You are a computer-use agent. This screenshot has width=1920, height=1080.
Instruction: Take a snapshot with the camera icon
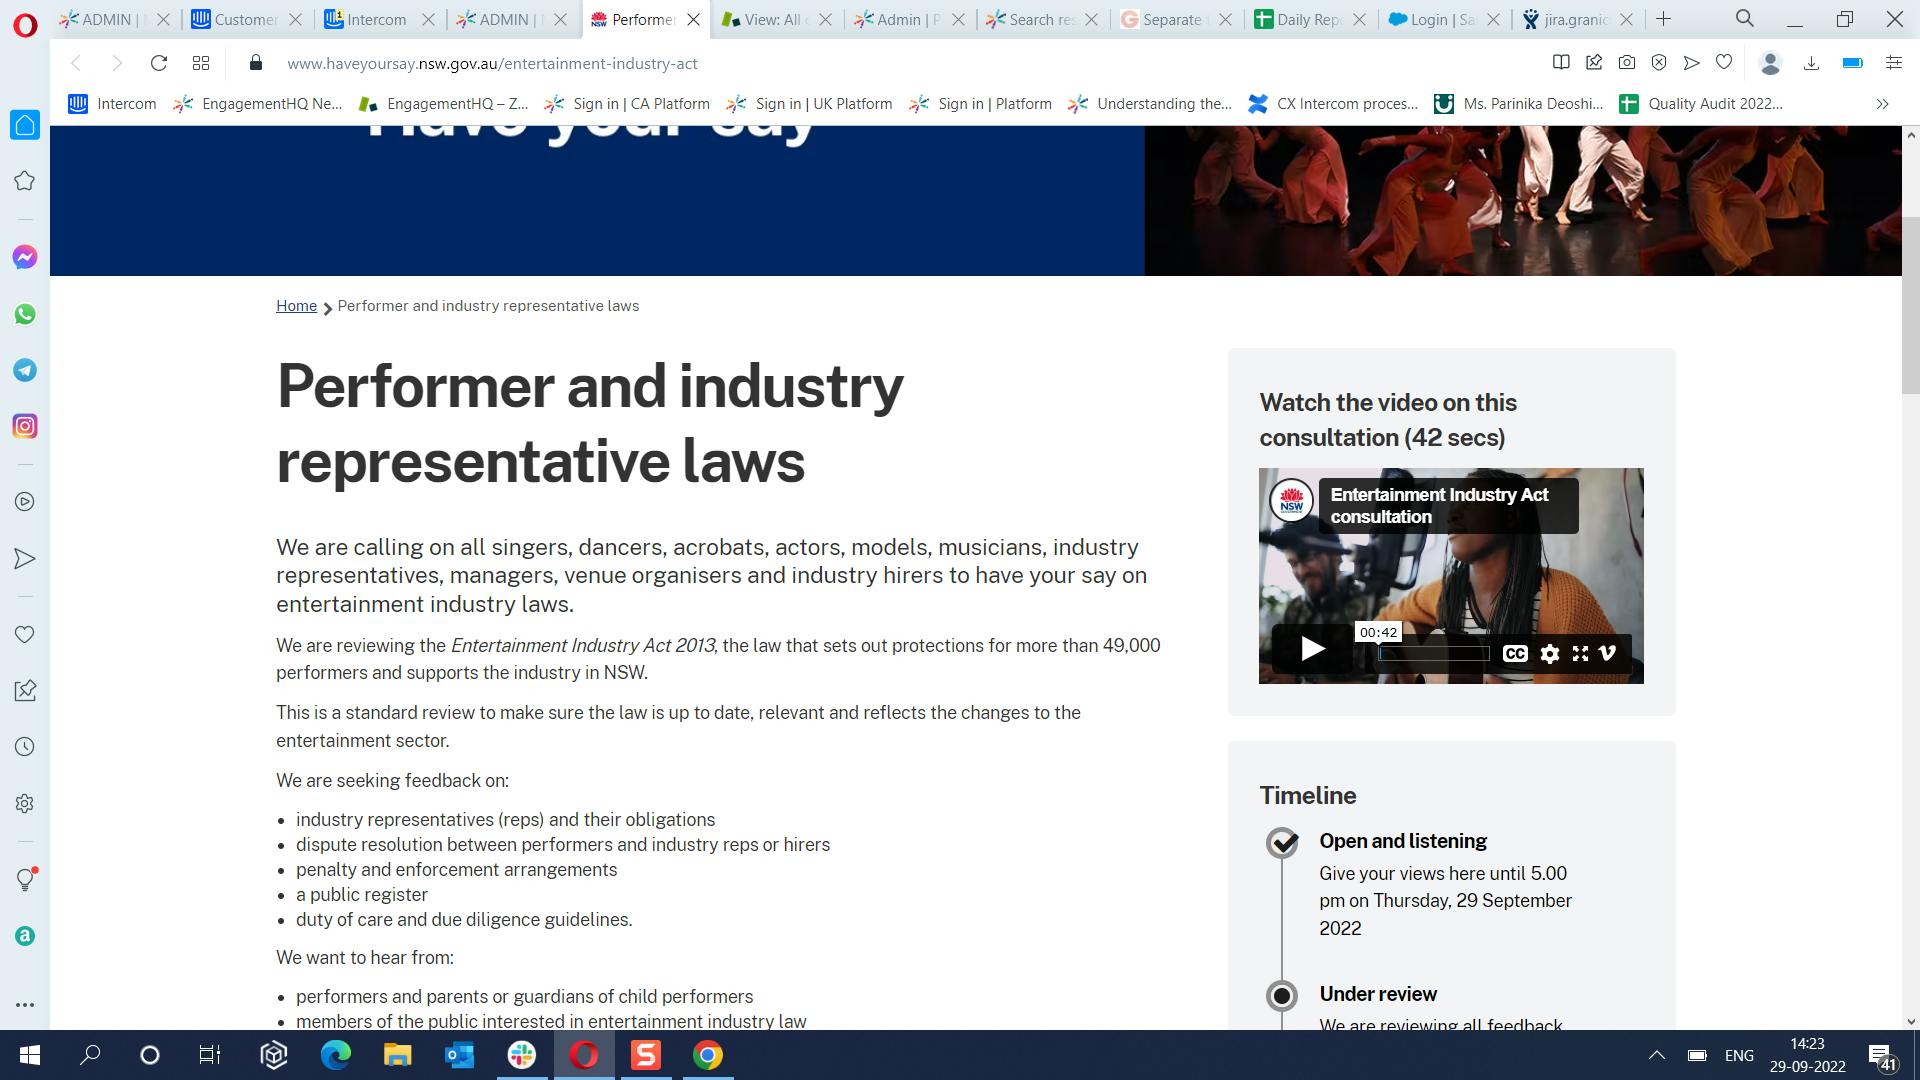coord(1627,62)
